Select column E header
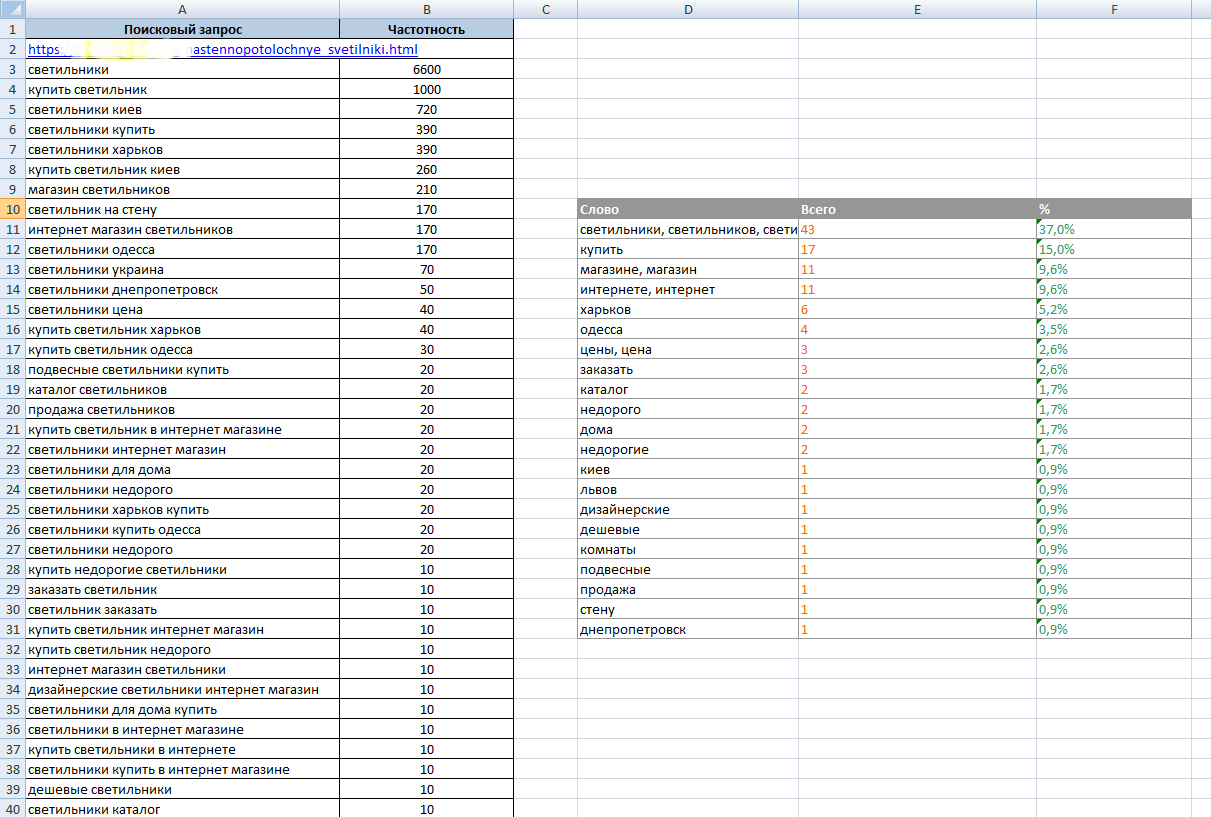 [x=917, y=9]
